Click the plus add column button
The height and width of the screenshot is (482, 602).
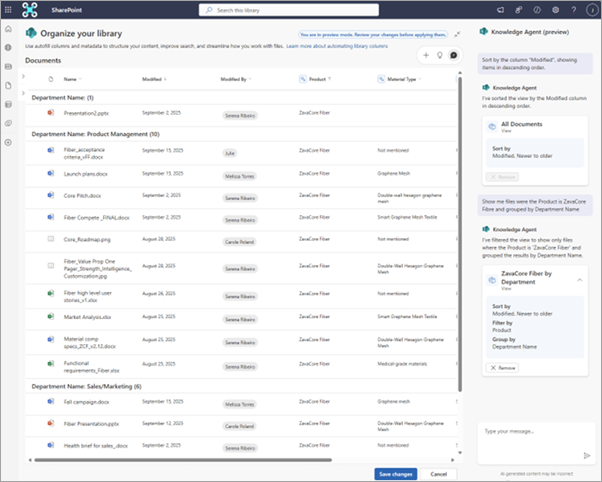coord(426,55)
